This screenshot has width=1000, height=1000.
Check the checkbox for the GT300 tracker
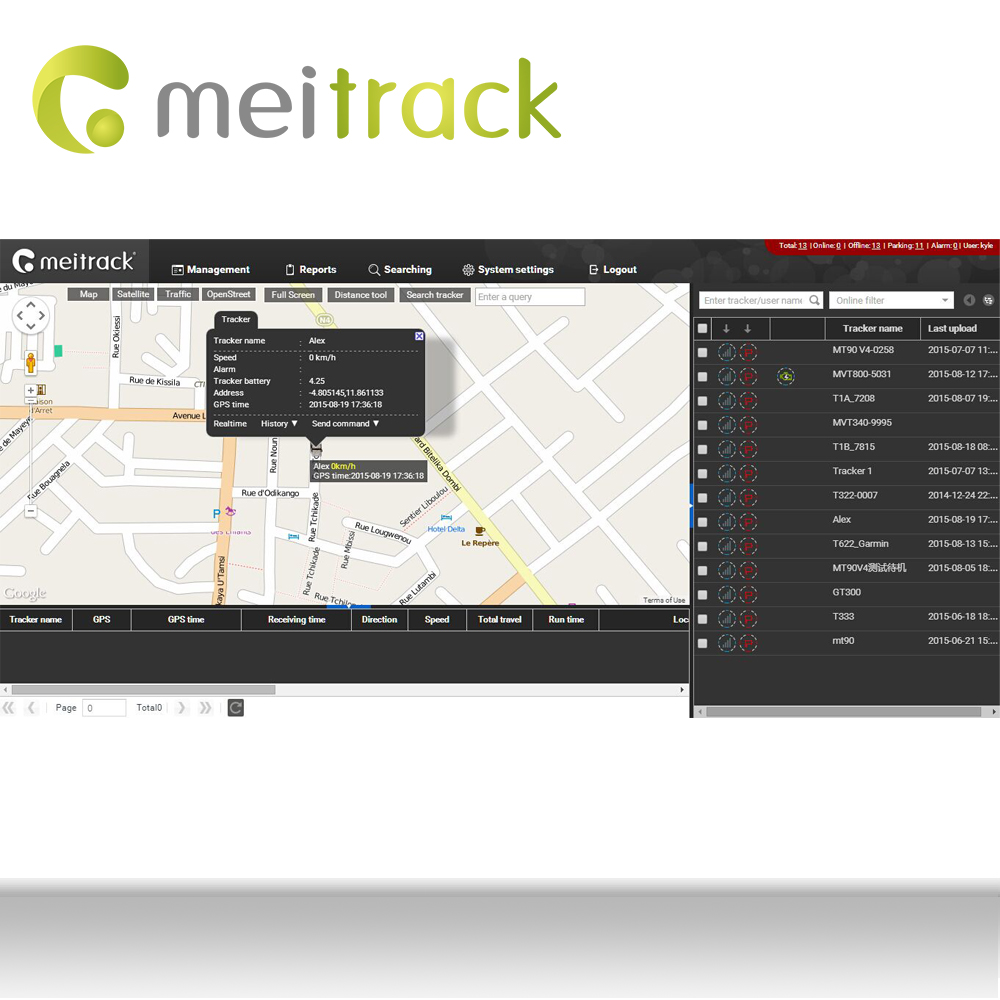tap(704, 592)
